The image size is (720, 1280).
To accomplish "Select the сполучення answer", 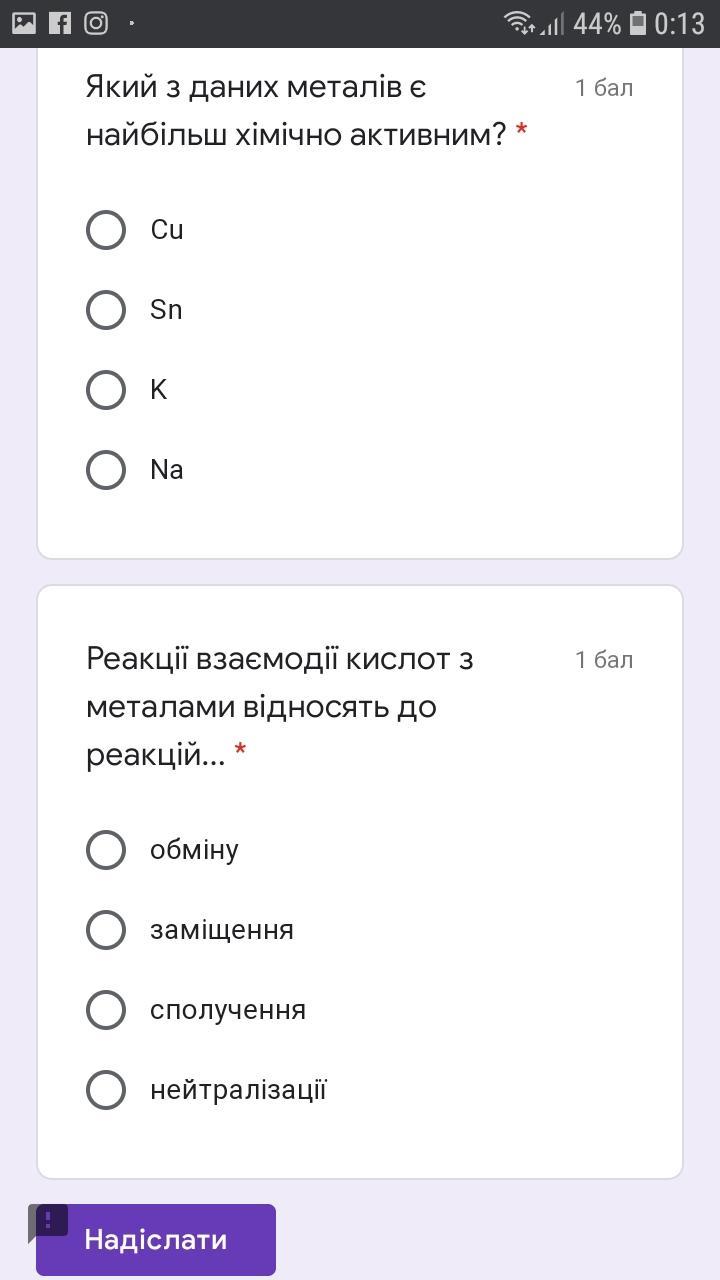I will click(106, 1010).
